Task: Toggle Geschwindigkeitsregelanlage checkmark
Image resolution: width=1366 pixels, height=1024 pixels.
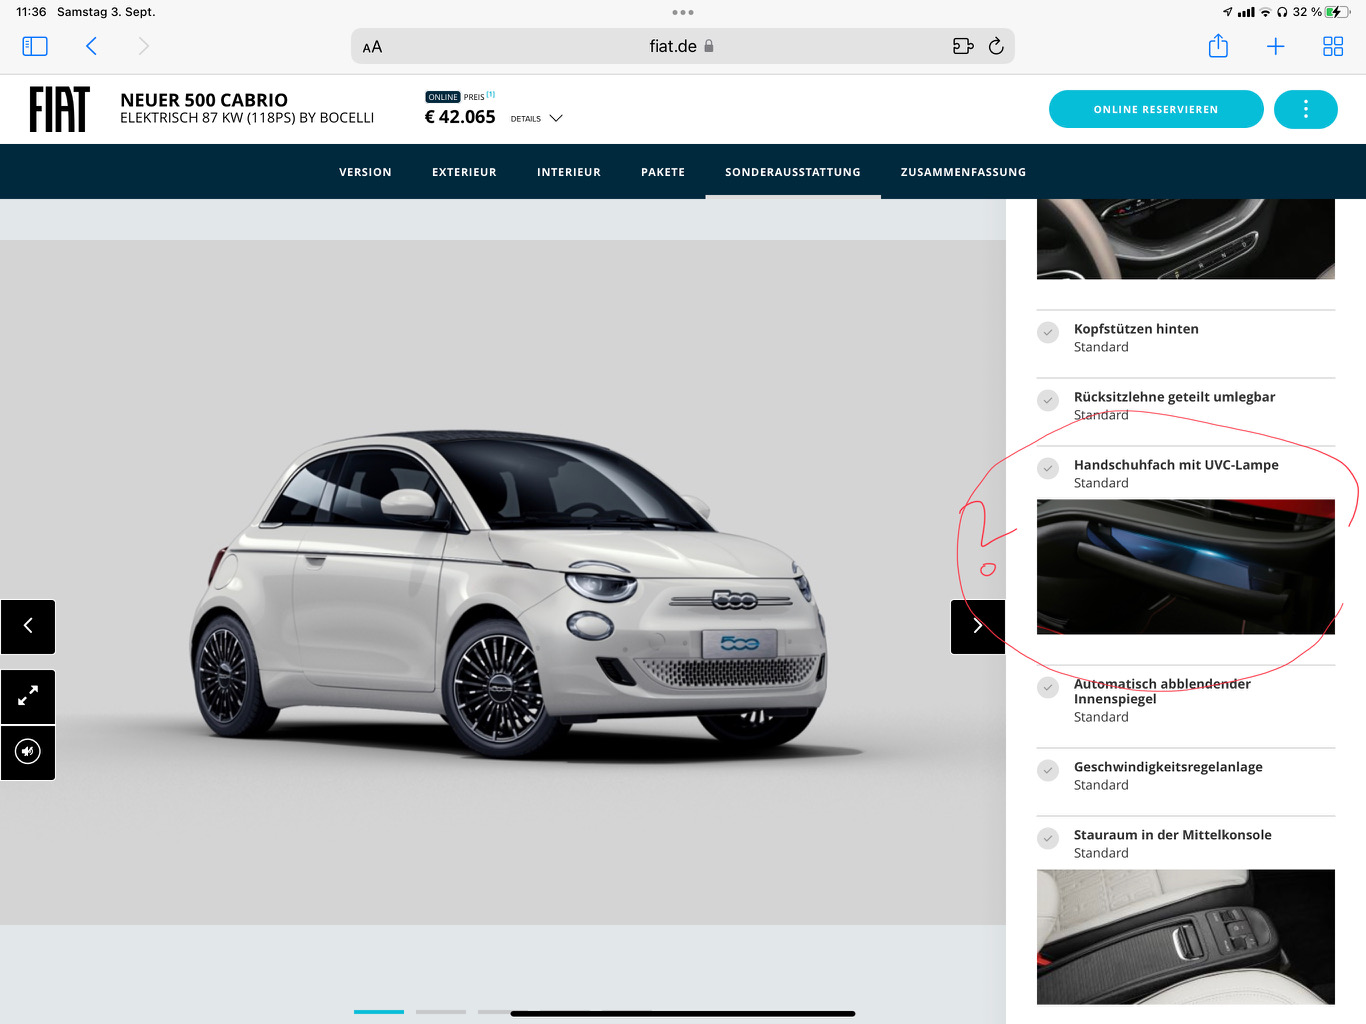Action: (x=1048, y=770)
